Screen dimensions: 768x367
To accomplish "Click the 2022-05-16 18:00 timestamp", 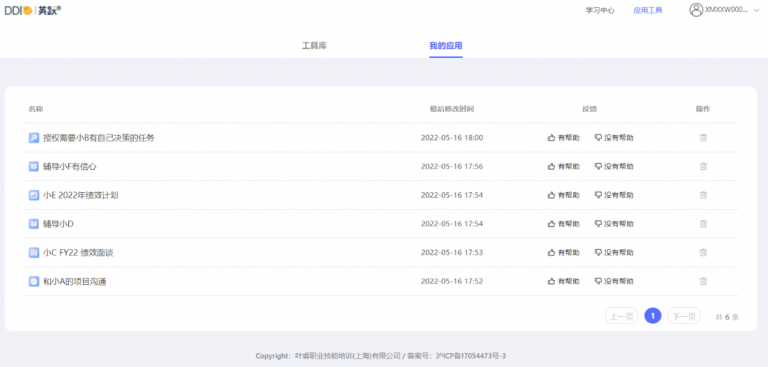I will [452, 138].
